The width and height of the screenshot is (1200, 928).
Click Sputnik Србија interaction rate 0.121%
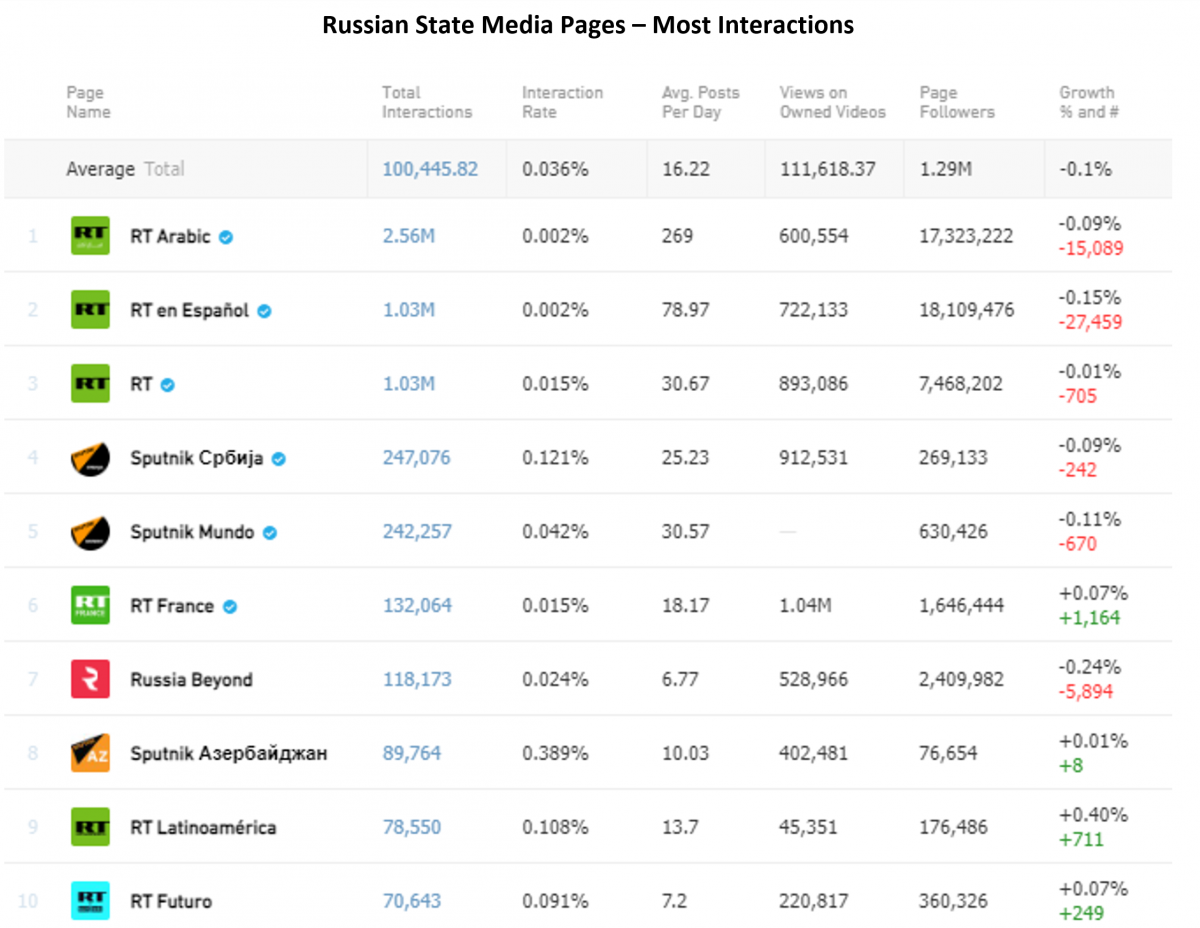555,458
